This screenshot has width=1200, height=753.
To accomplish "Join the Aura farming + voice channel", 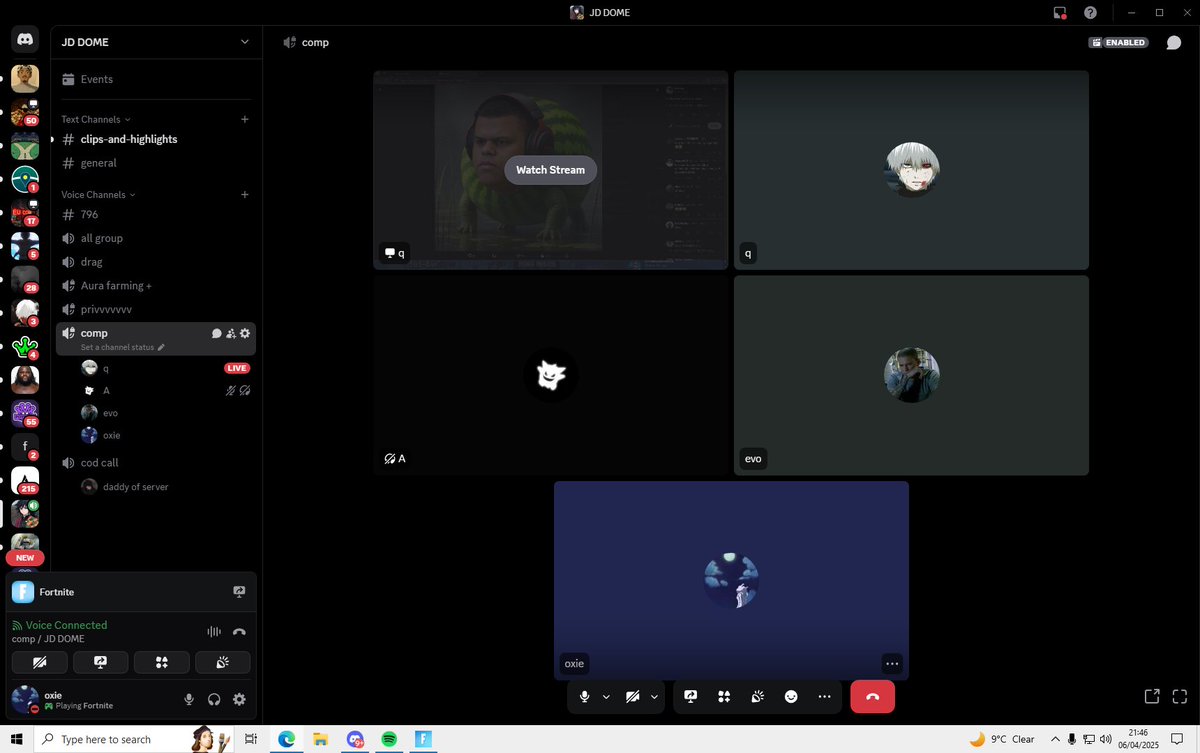I will point(155,286).
